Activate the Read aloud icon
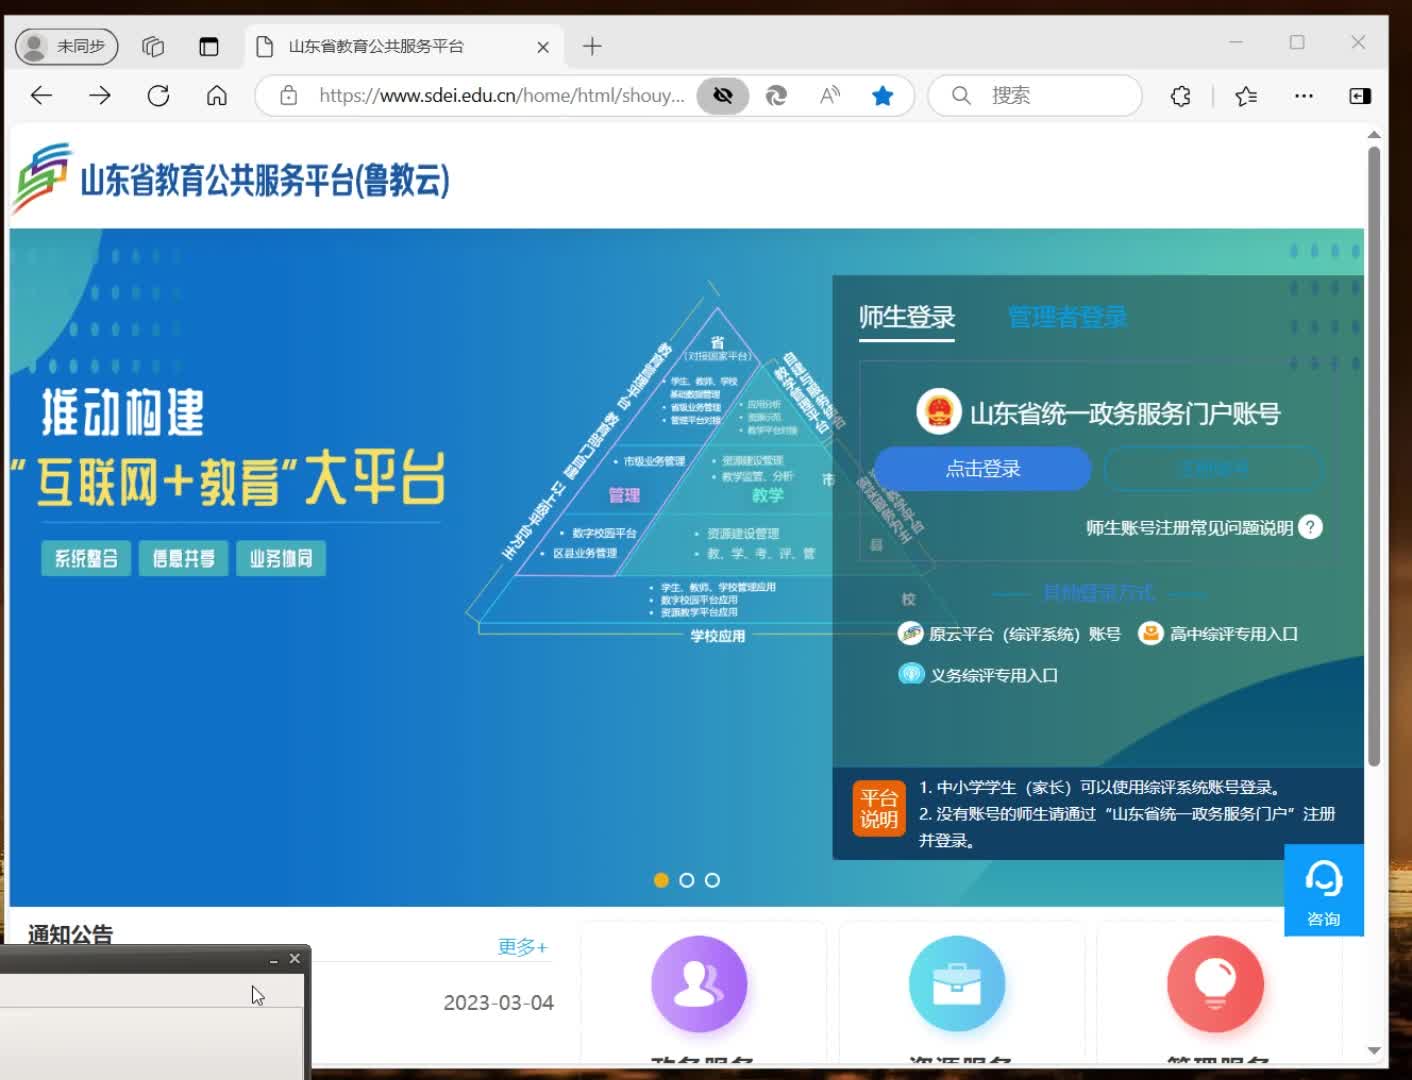The height and width of the screenshot is (1080, 1412). click(x=830, y=96)
